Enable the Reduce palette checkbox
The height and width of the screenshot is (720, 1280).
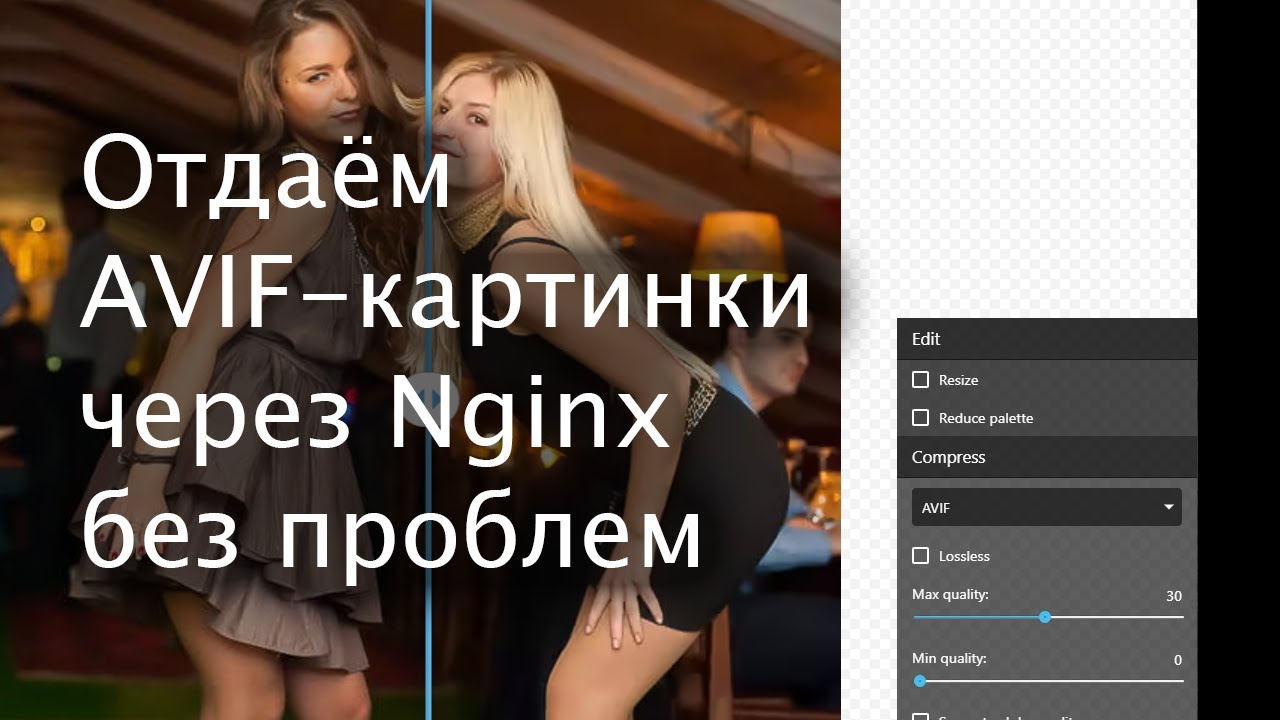[x=920, y=418]
